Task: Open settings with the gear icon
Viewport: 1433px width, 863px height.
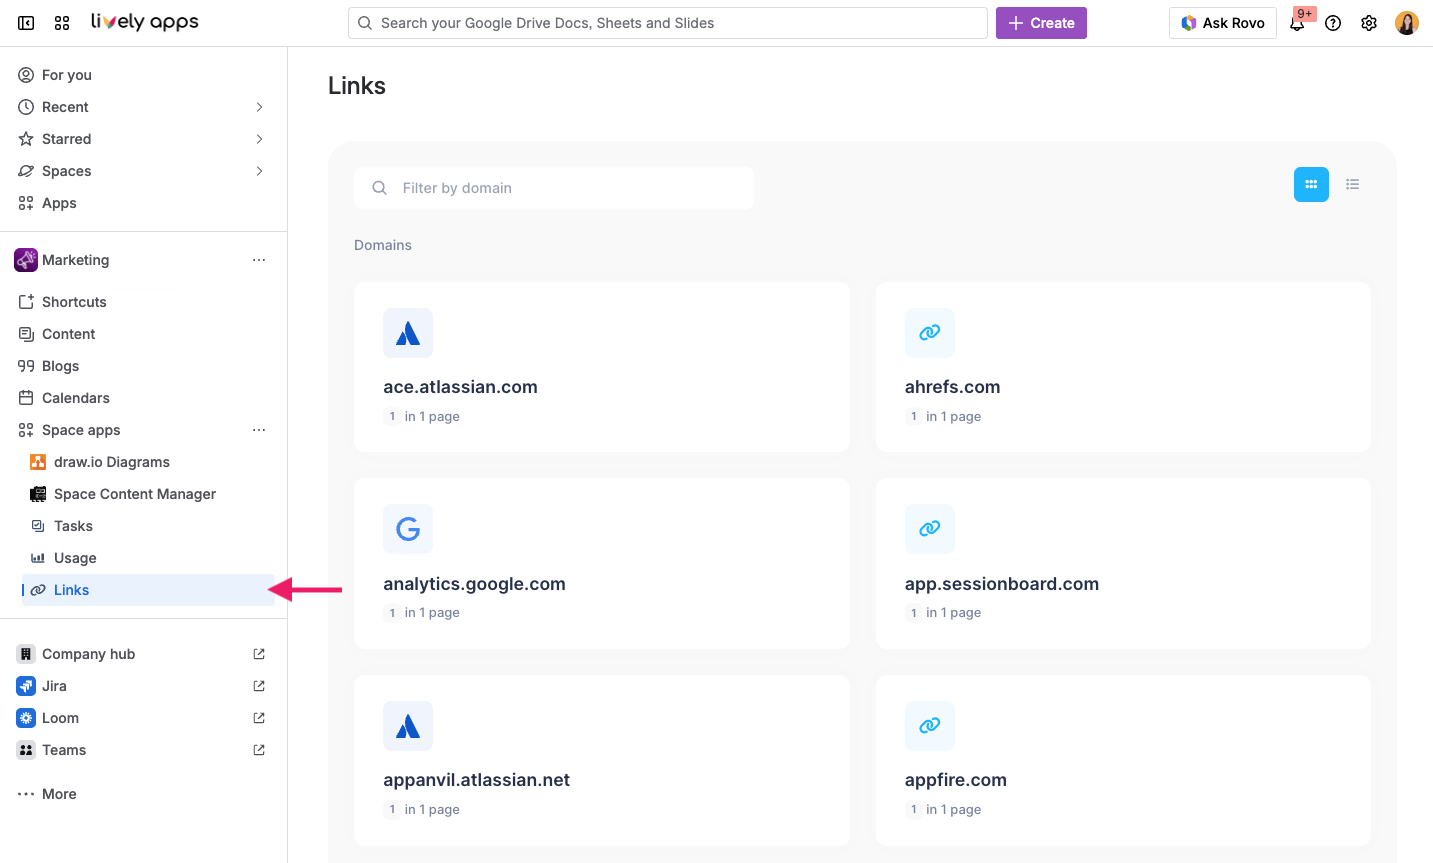Action: coord(1368,22)
